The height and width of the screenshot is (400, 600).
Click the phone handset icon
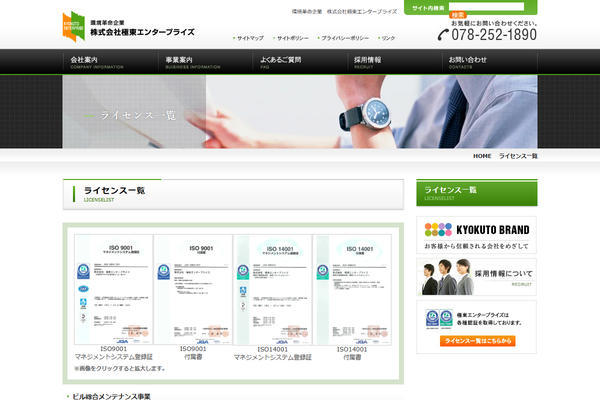443,35
